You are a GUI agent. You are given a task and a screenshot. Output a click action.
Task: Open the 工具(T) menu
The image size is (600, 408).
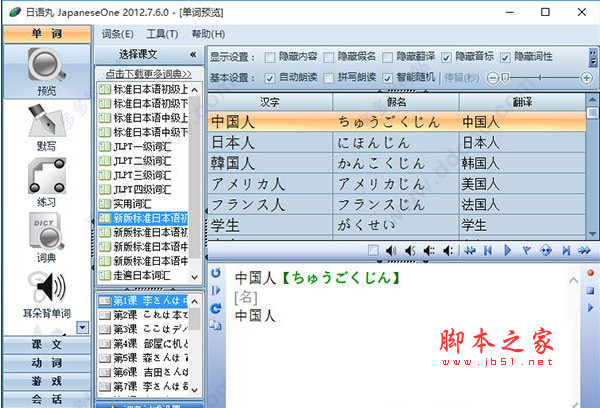click(x=162, y=34)
